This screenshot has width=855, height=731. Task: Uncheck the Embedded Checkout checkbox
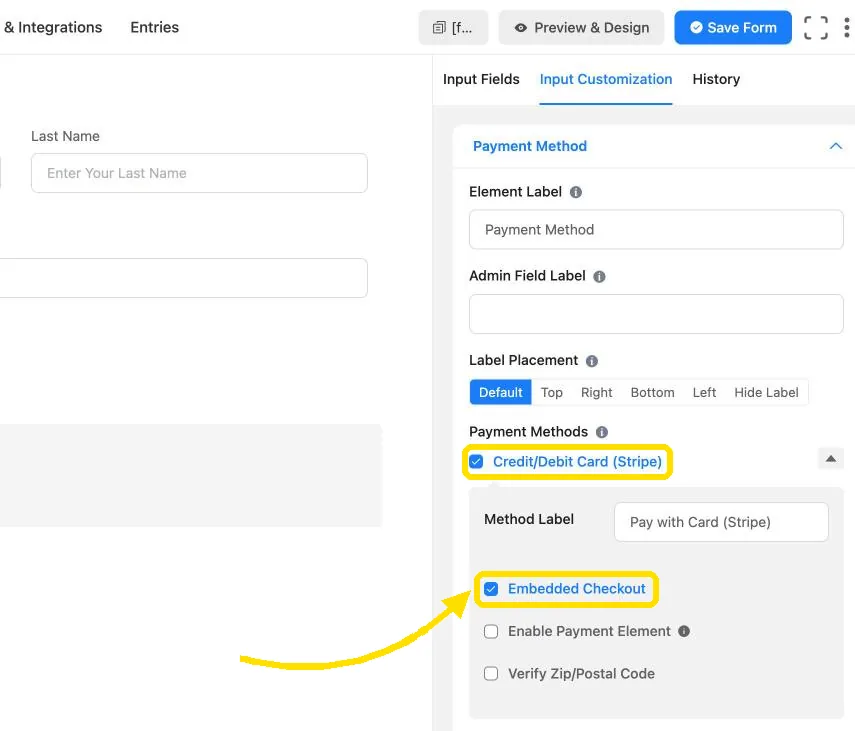coord(491,589)
